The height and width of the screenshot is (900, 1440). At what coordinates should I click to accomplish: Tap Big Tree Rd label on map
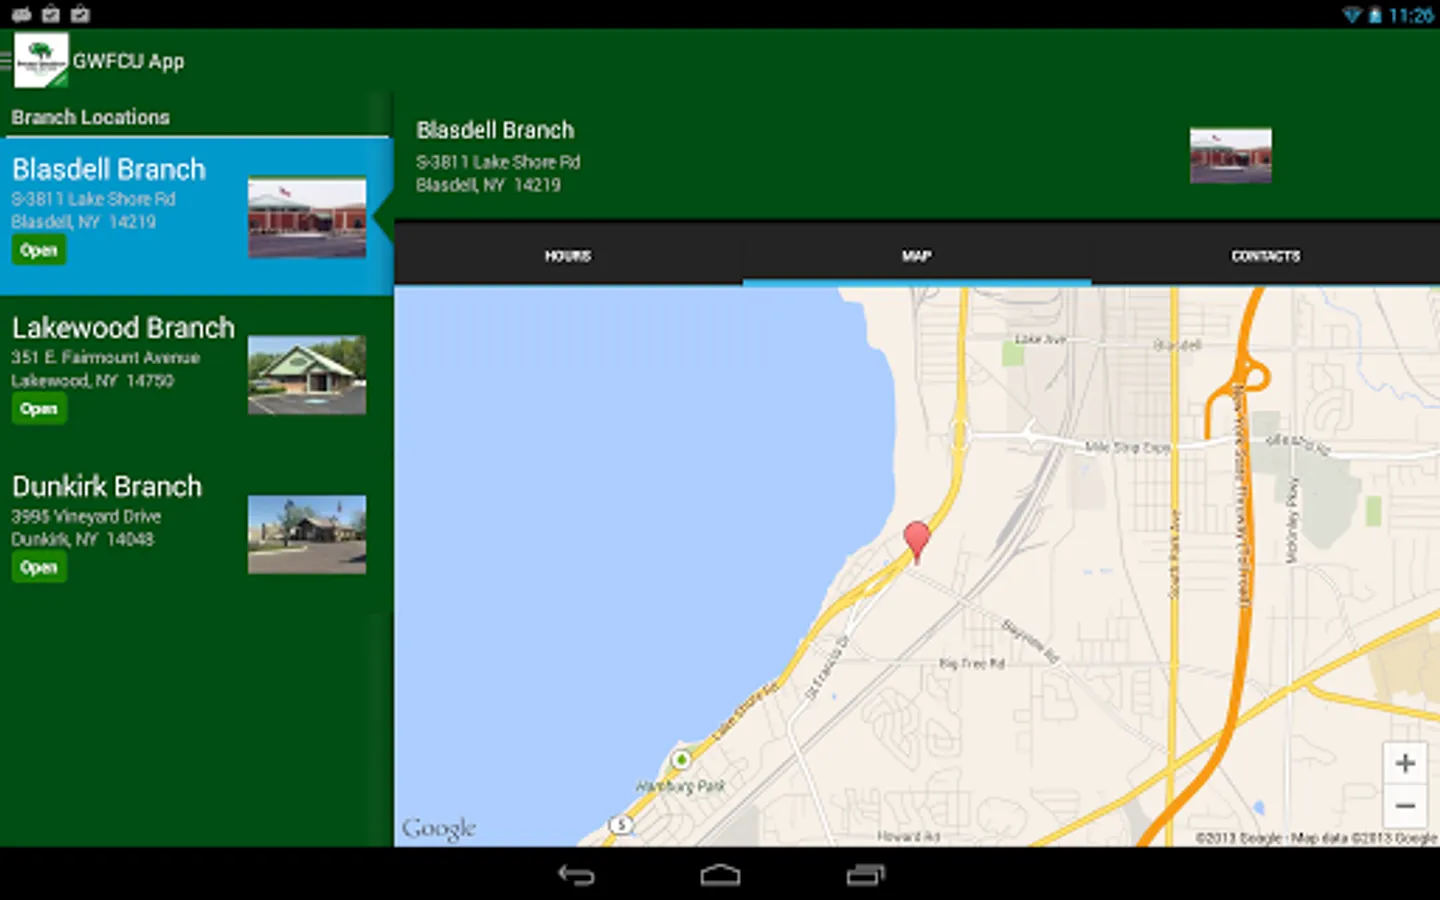971,663
